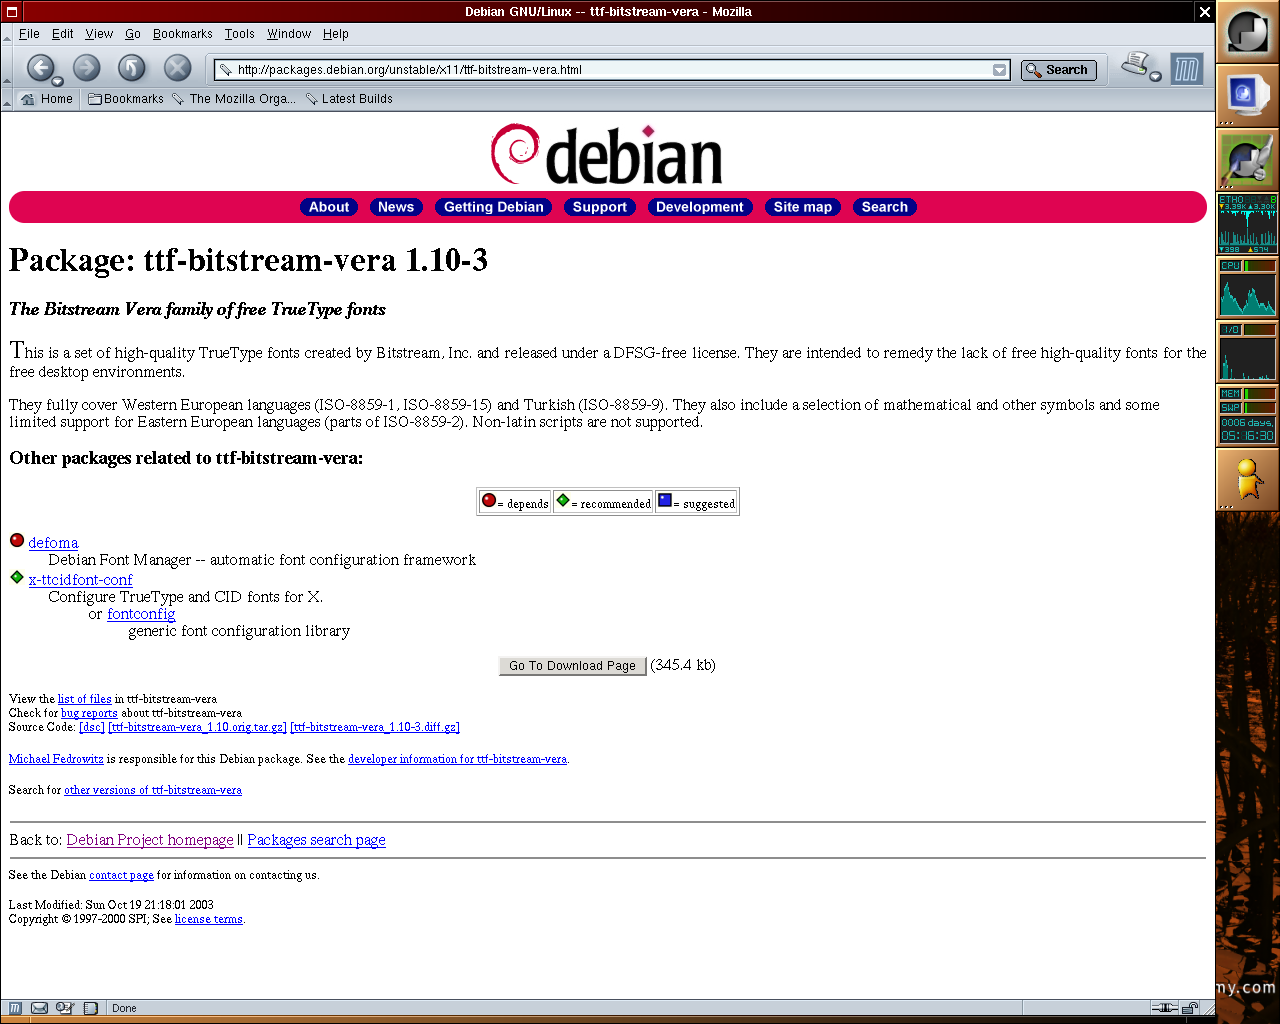
Task: Click the Forward navigation arrow
Action: [x=87, y=68]
